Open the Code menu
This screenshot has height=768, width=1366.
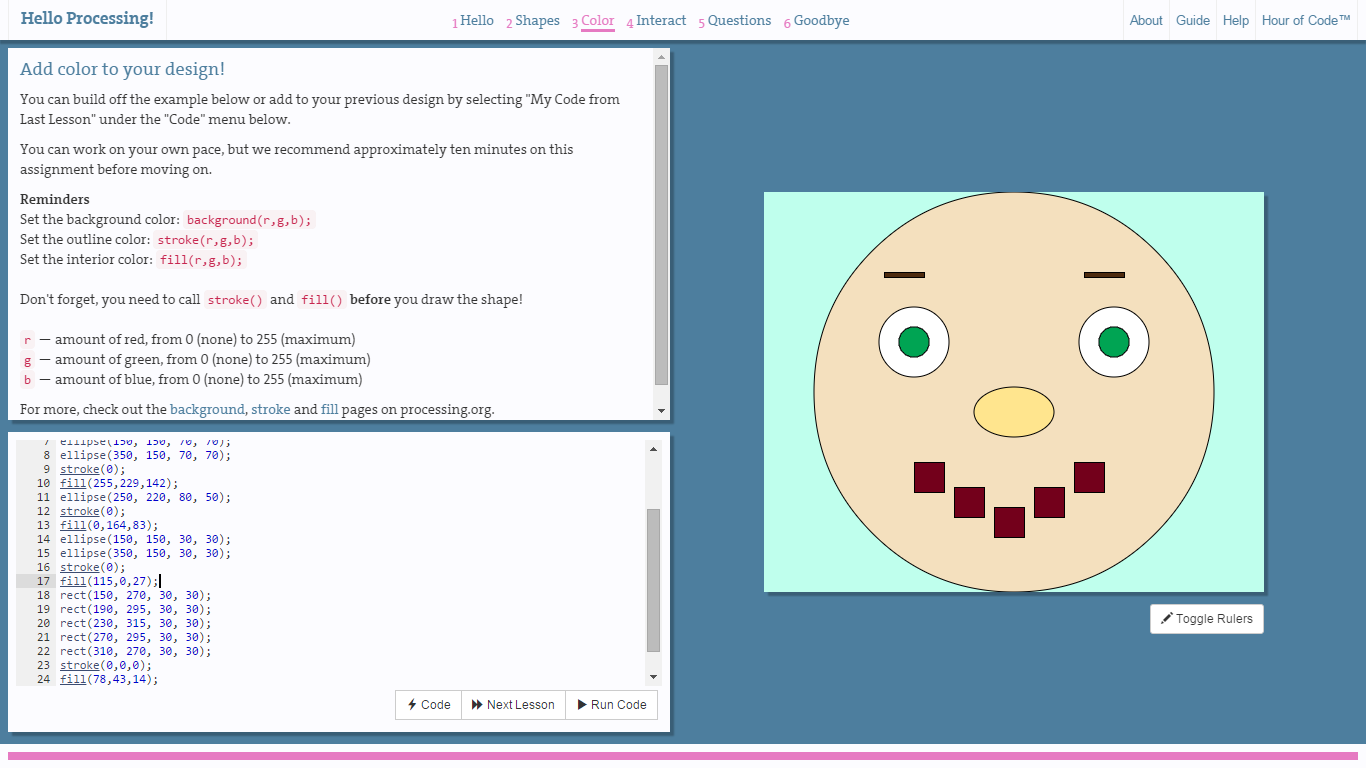[428, 705]
